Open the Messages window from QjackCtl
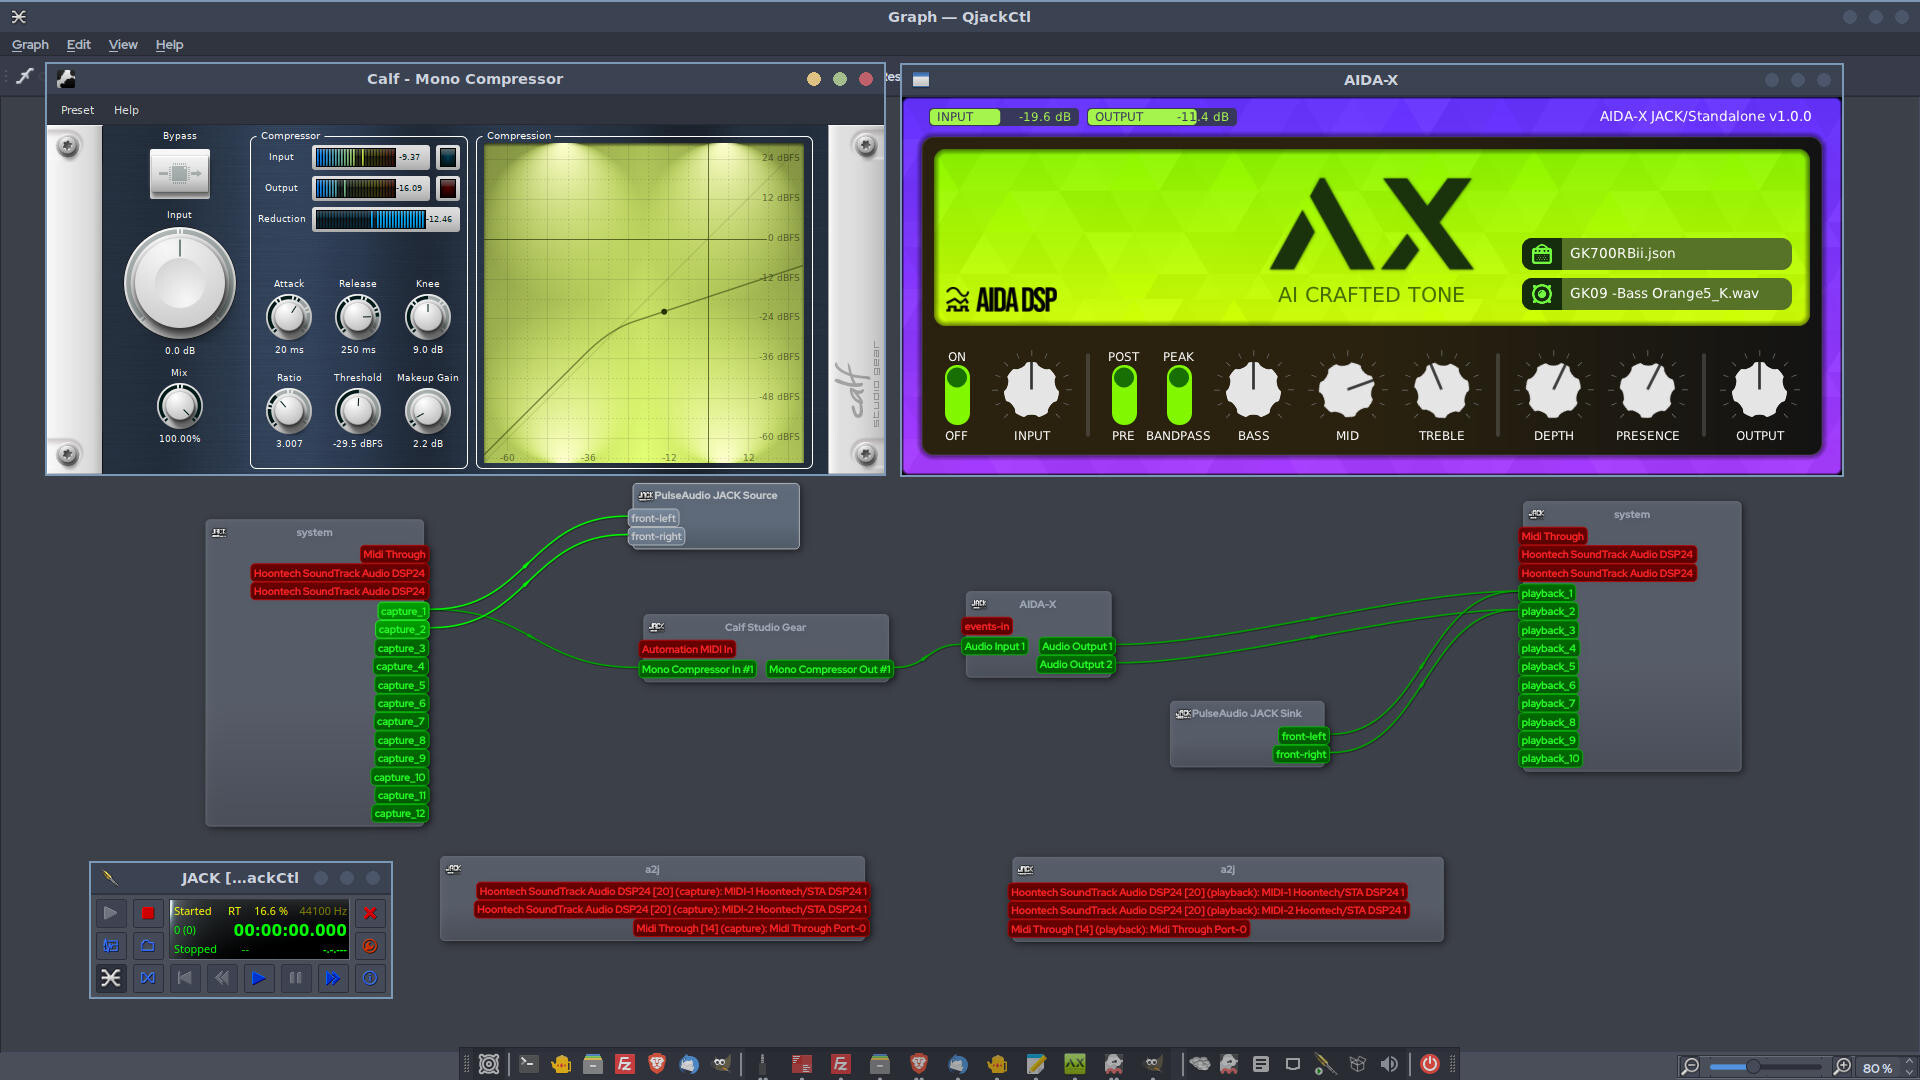Viewport: 1920px width, 1080px height. click(x=110, y=945)
